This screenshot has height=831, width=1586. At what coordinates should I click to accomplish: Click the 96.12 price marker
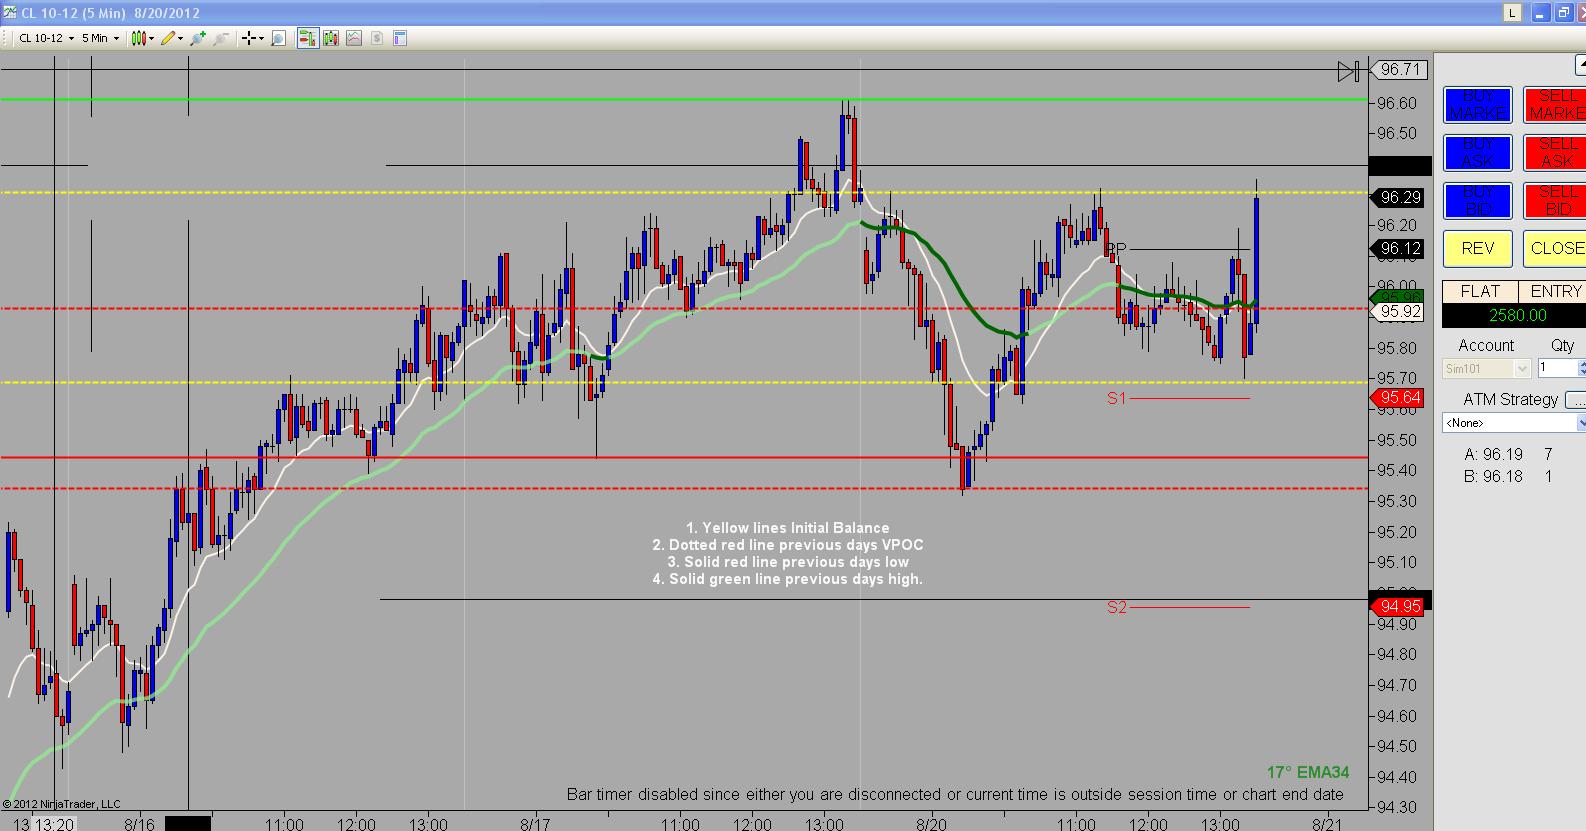pyautogui.click(x=1398, y=249)
